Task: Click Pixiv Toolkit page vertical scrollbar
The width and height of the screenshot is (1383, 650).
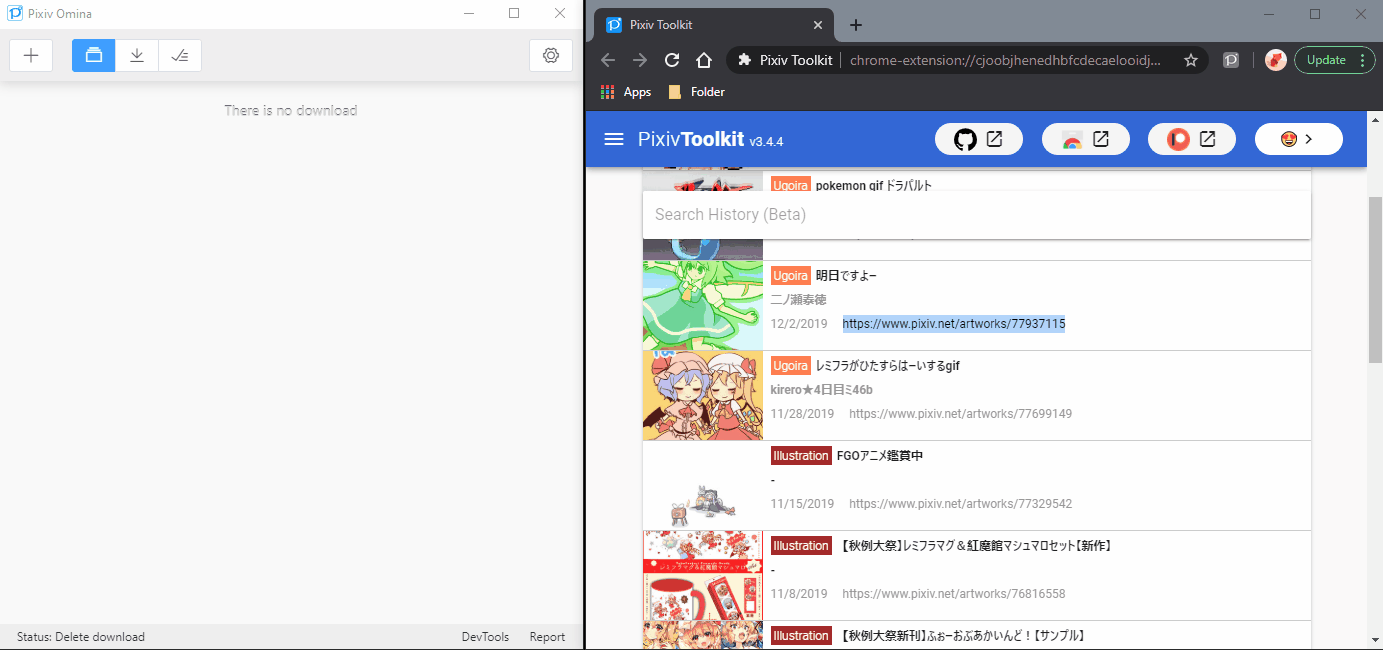Action: [x=1375, y=280]
